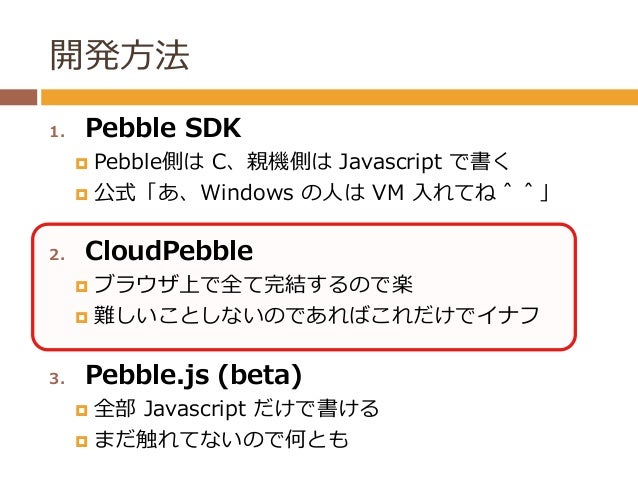638x479 pixels.
Task: Select the Pebble.js (beta) heading
Action: (x=194, y=375)
